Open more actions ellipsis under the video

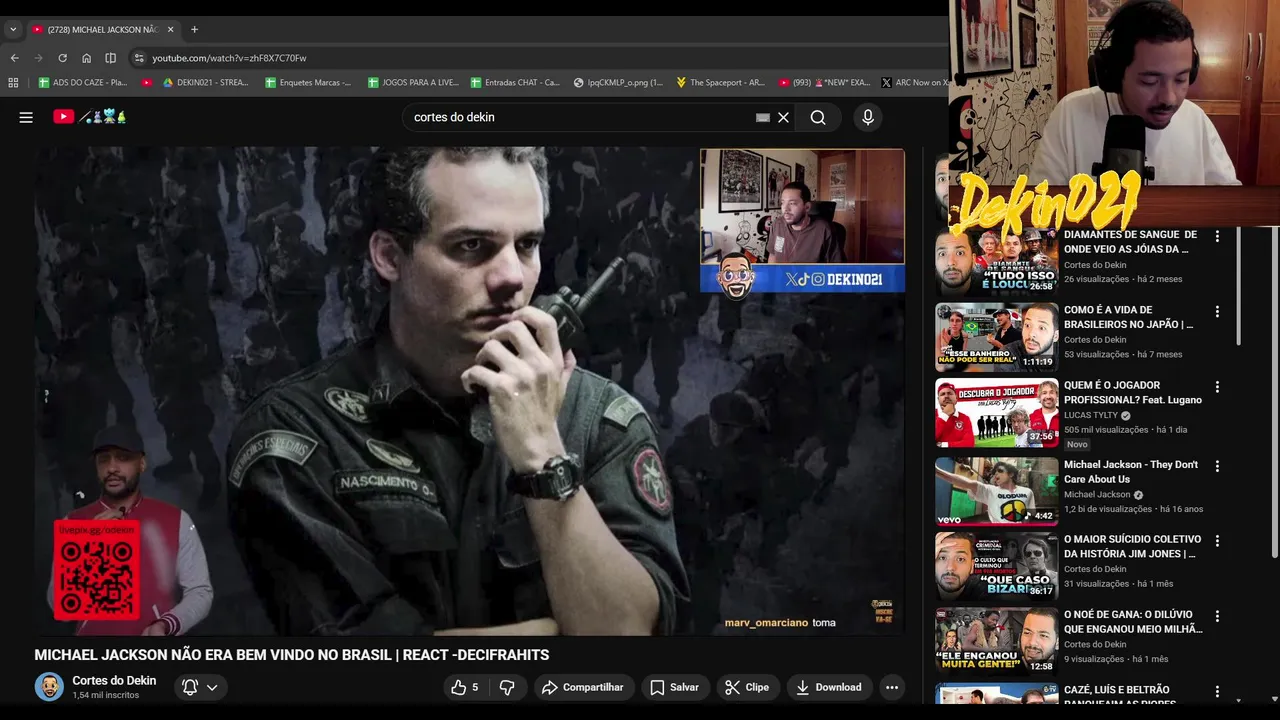(892, 687)
